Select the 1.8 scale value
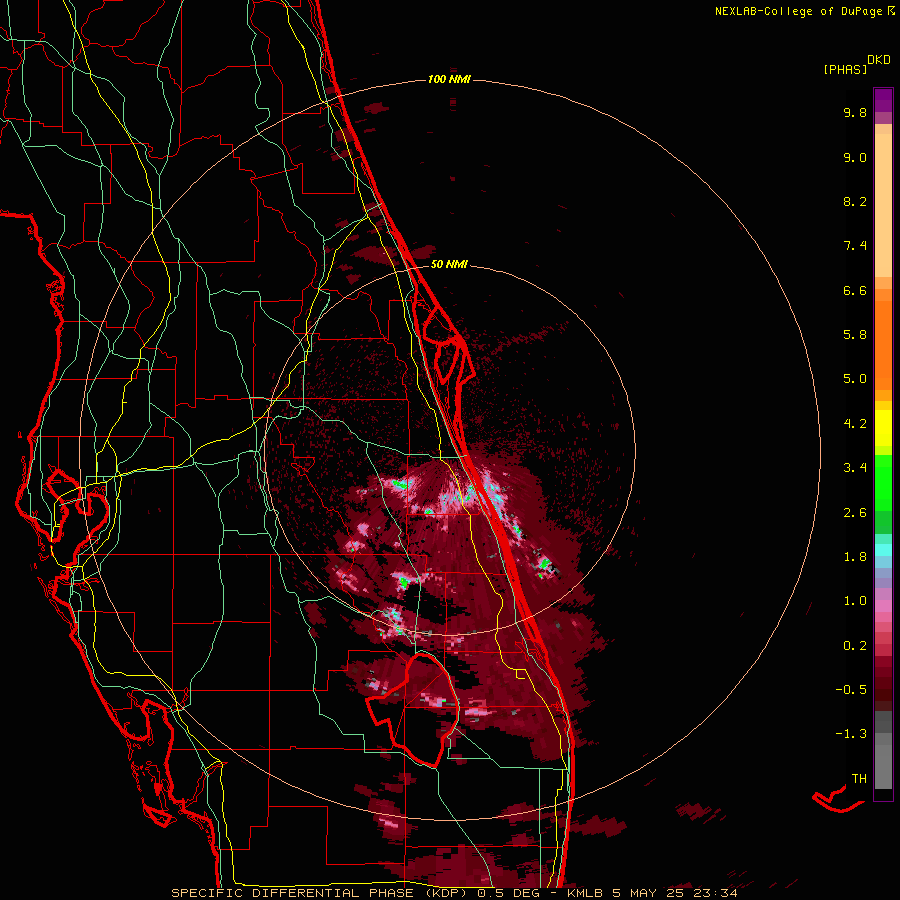 tap(855, 557)
